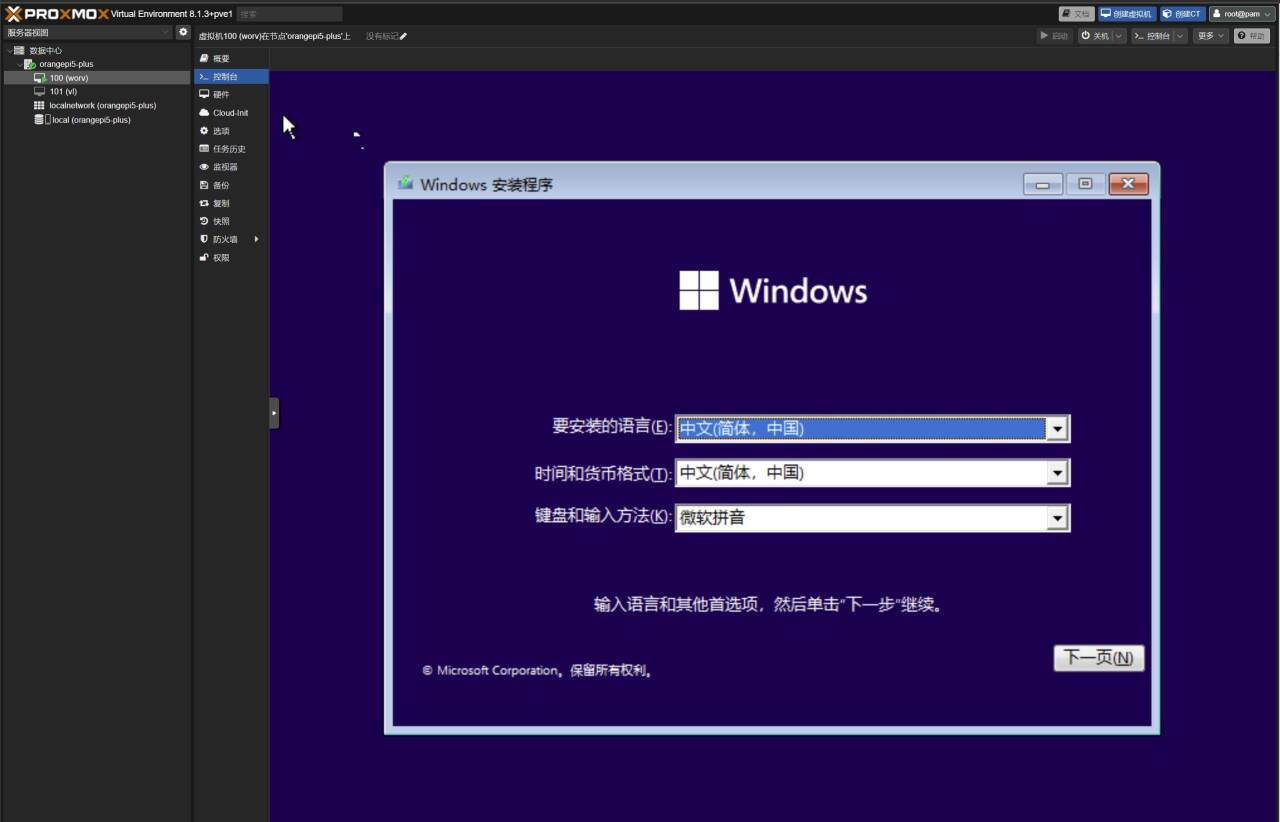Open the 概要 (Summary) tab
This screenshot has width=1280, height=822.
pyautogui.click(x=231, y=59)
